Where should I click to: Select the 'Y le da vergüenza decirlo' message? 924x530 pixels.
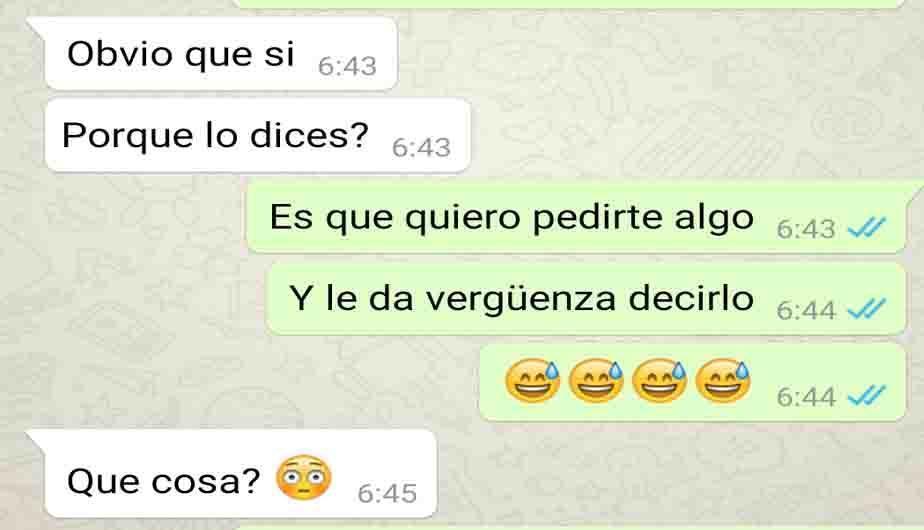586,299
